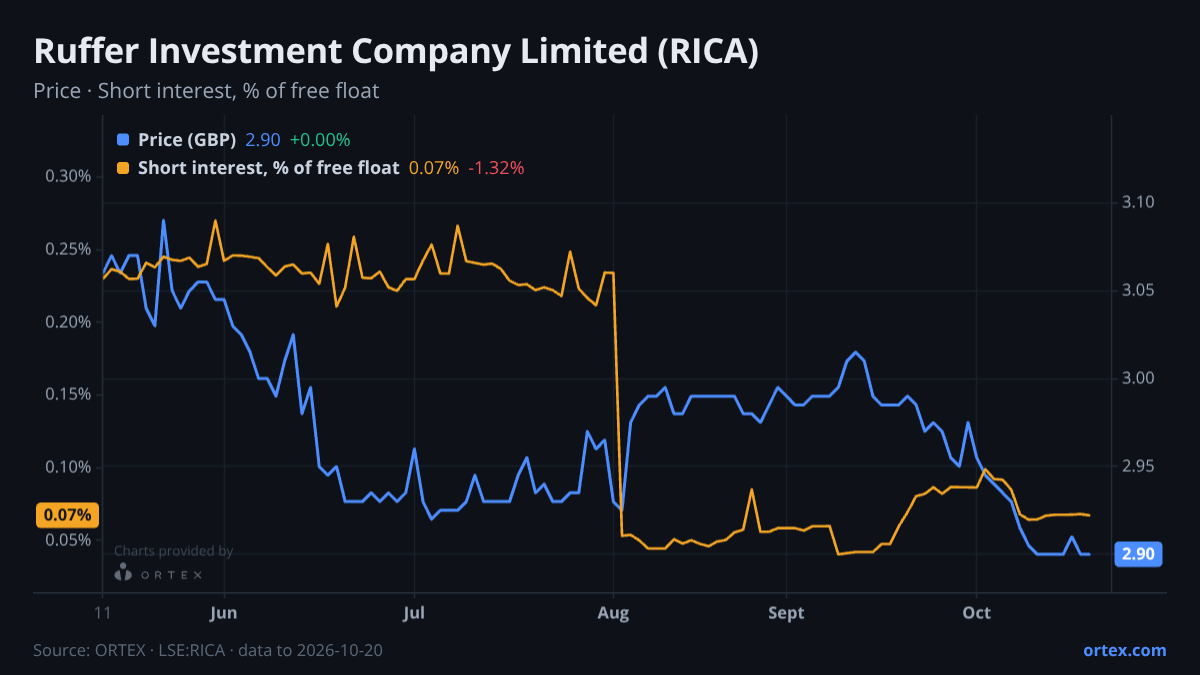Screen dimensions: 1200x675
Task: Click the ORTEX logo icon
Action: [x=124, y=573]
